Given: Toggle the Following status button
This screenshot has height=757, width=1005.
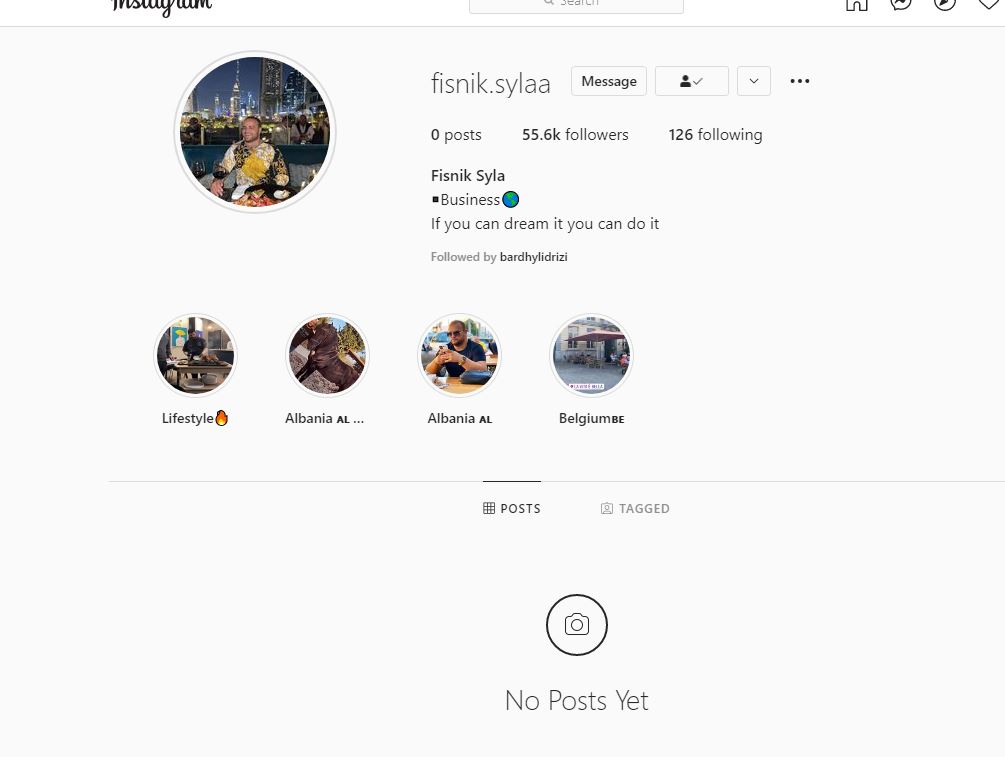Looking at the screenshot, I should (692, 81).
